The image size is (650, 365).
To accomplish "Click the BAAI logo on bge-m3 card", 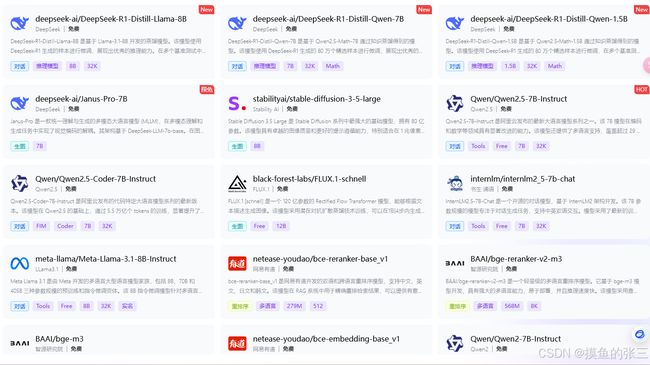I will (x=19, y=343).
